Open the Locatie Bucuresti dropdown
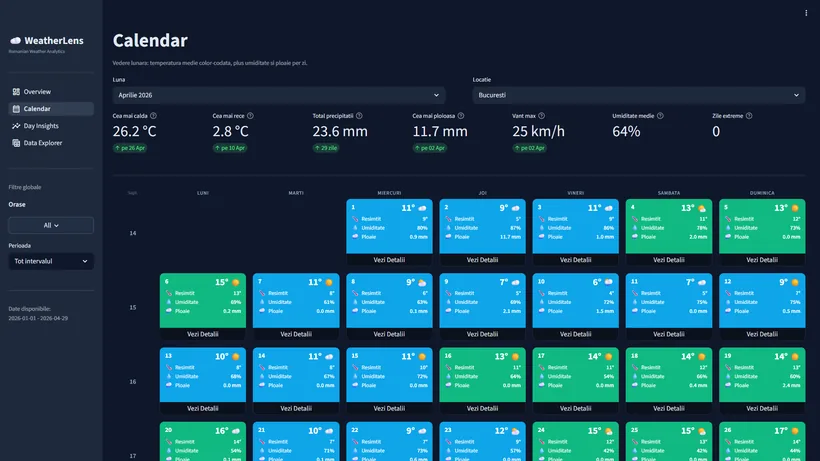The width and height of the screenshot is (820, 461). click(x=639, y=95)
